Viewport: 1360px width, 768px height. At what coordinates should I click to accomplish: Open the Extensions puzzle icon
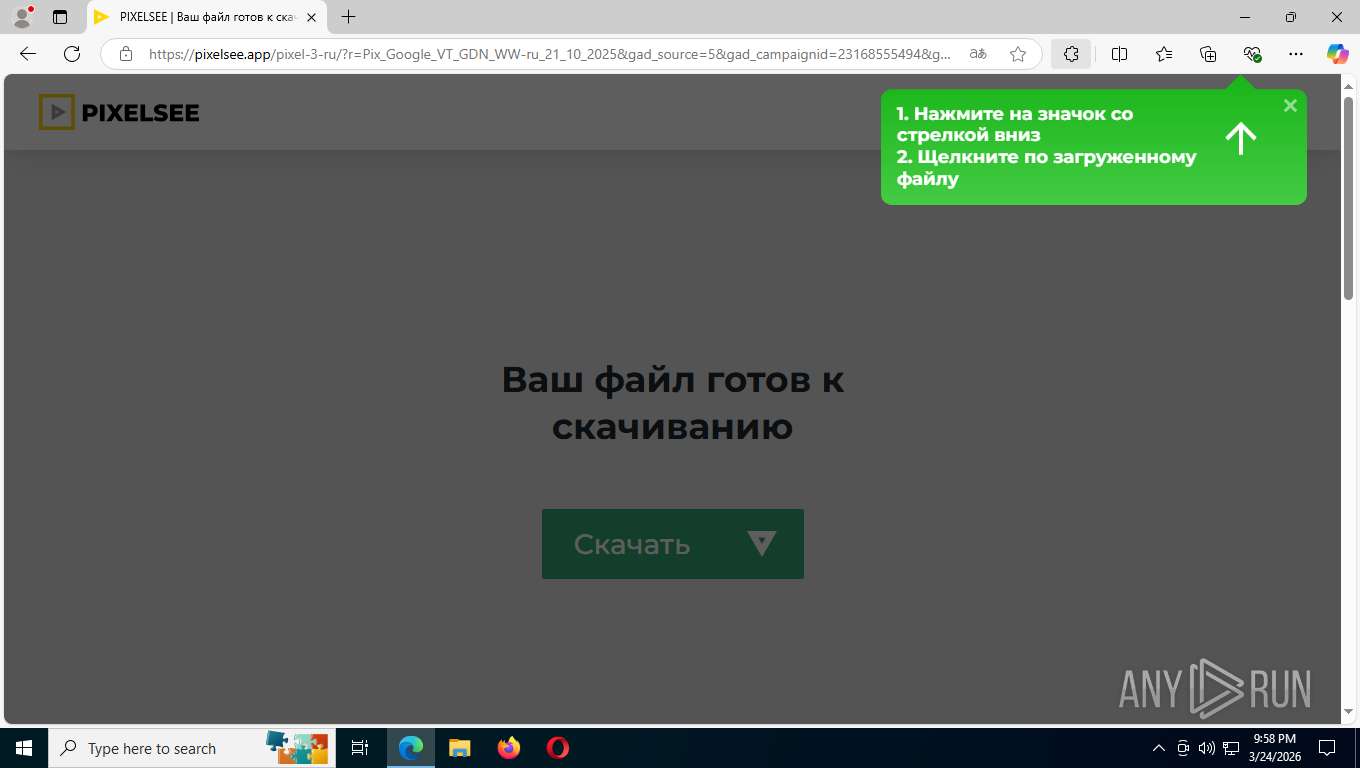[1071, 54]
